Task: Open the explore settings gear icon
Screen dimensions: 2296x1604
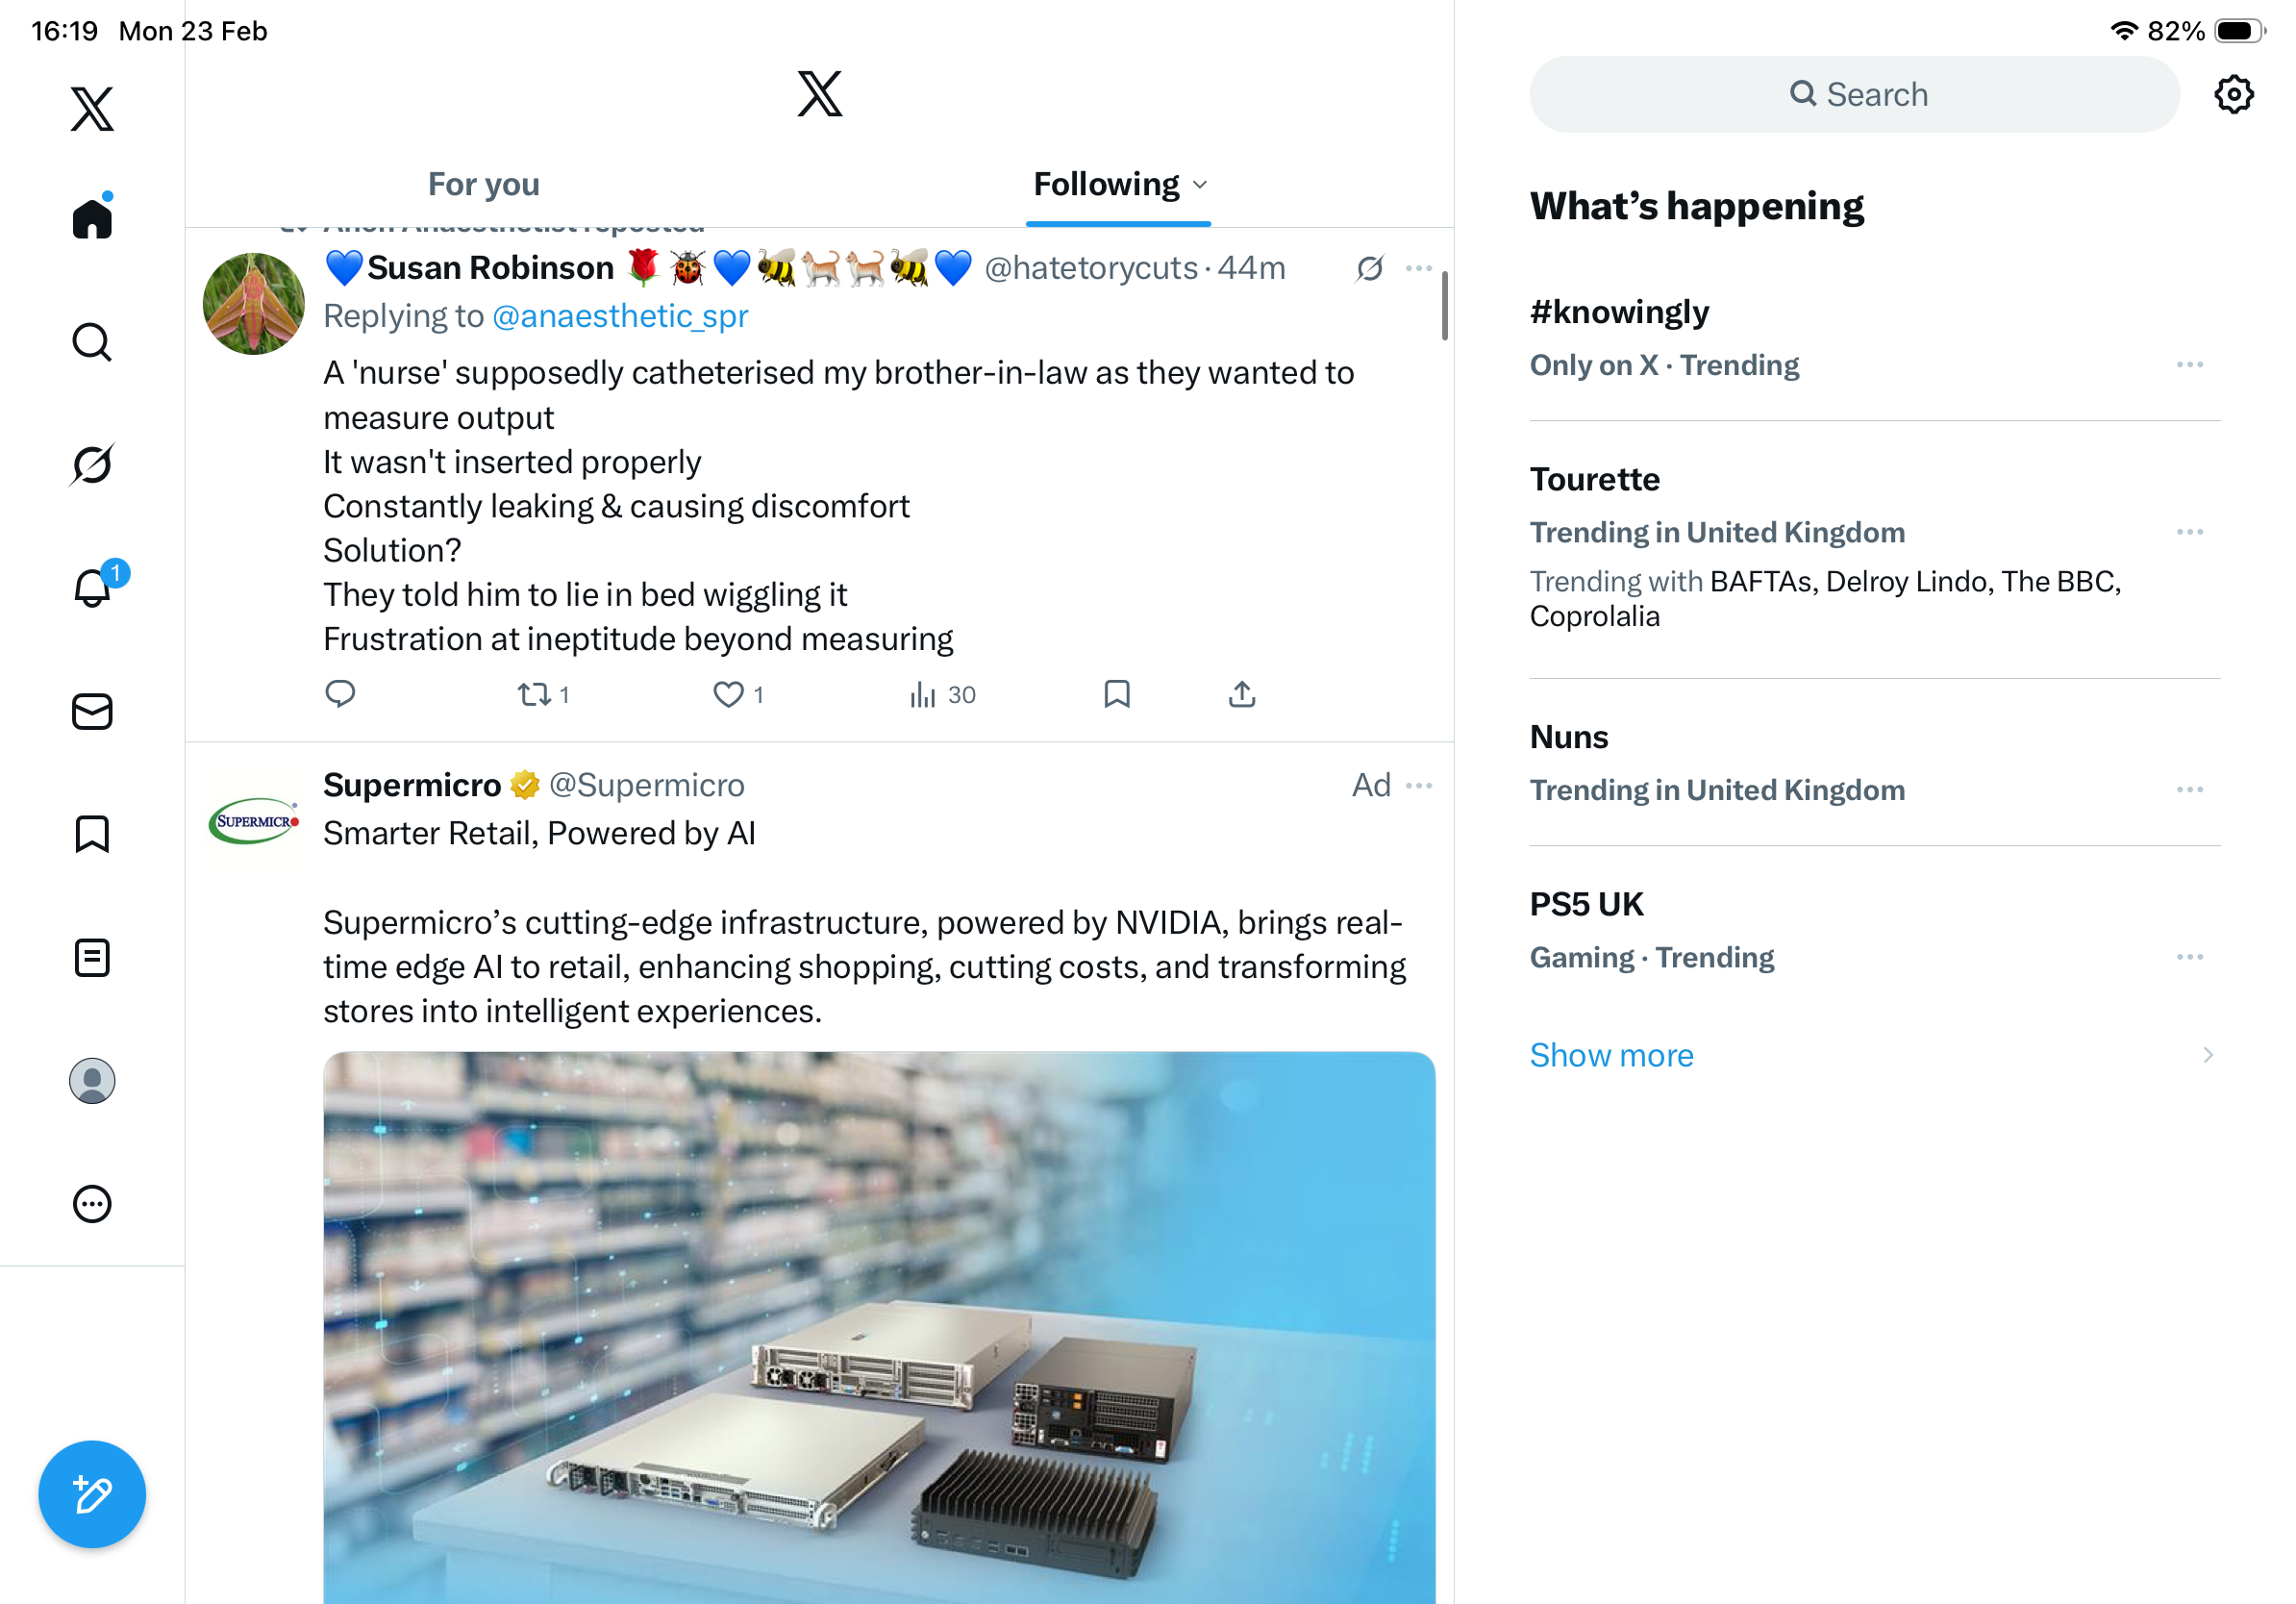Action: tap(2233, 95)
